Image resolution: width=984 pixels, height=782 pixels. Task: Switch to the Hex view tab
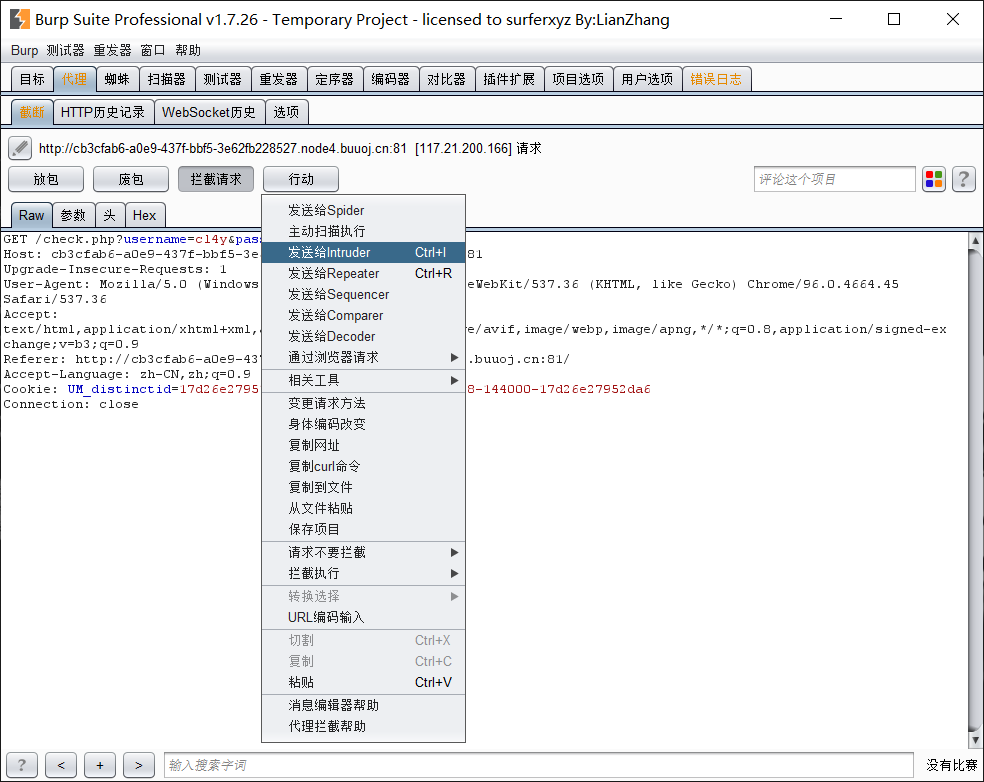point(144,215)
